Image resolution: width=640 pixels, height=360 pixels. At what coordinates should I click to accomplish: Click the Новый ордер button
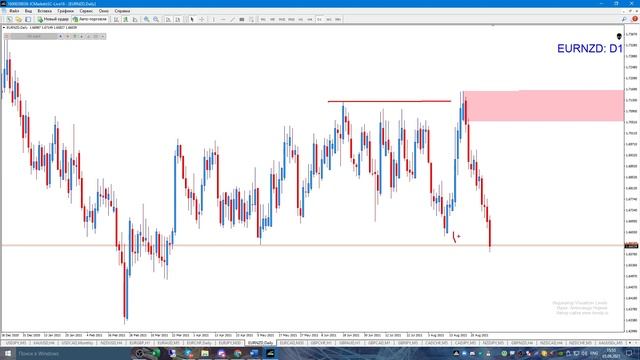point(53,19)
